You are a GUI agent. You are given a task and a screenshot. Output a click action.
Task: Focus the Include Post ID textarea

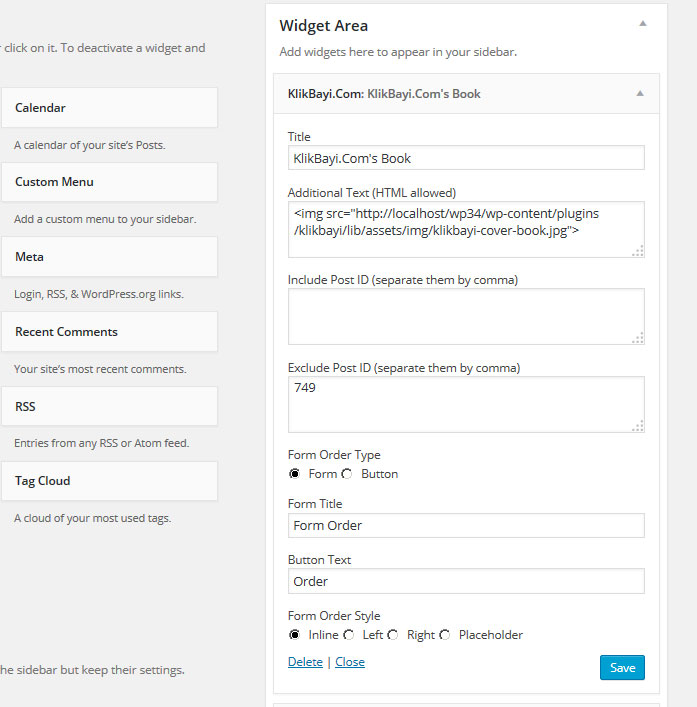tap(466, 317)
